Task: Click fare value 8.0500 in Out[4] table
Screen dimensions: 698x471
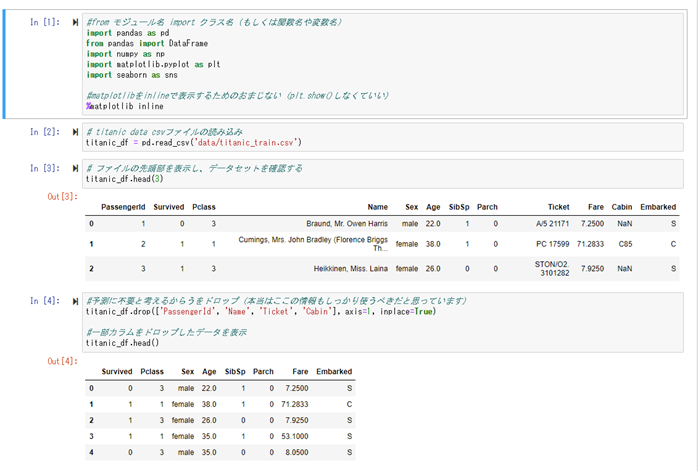Action: pyautogui.click(x=296, y=452)
